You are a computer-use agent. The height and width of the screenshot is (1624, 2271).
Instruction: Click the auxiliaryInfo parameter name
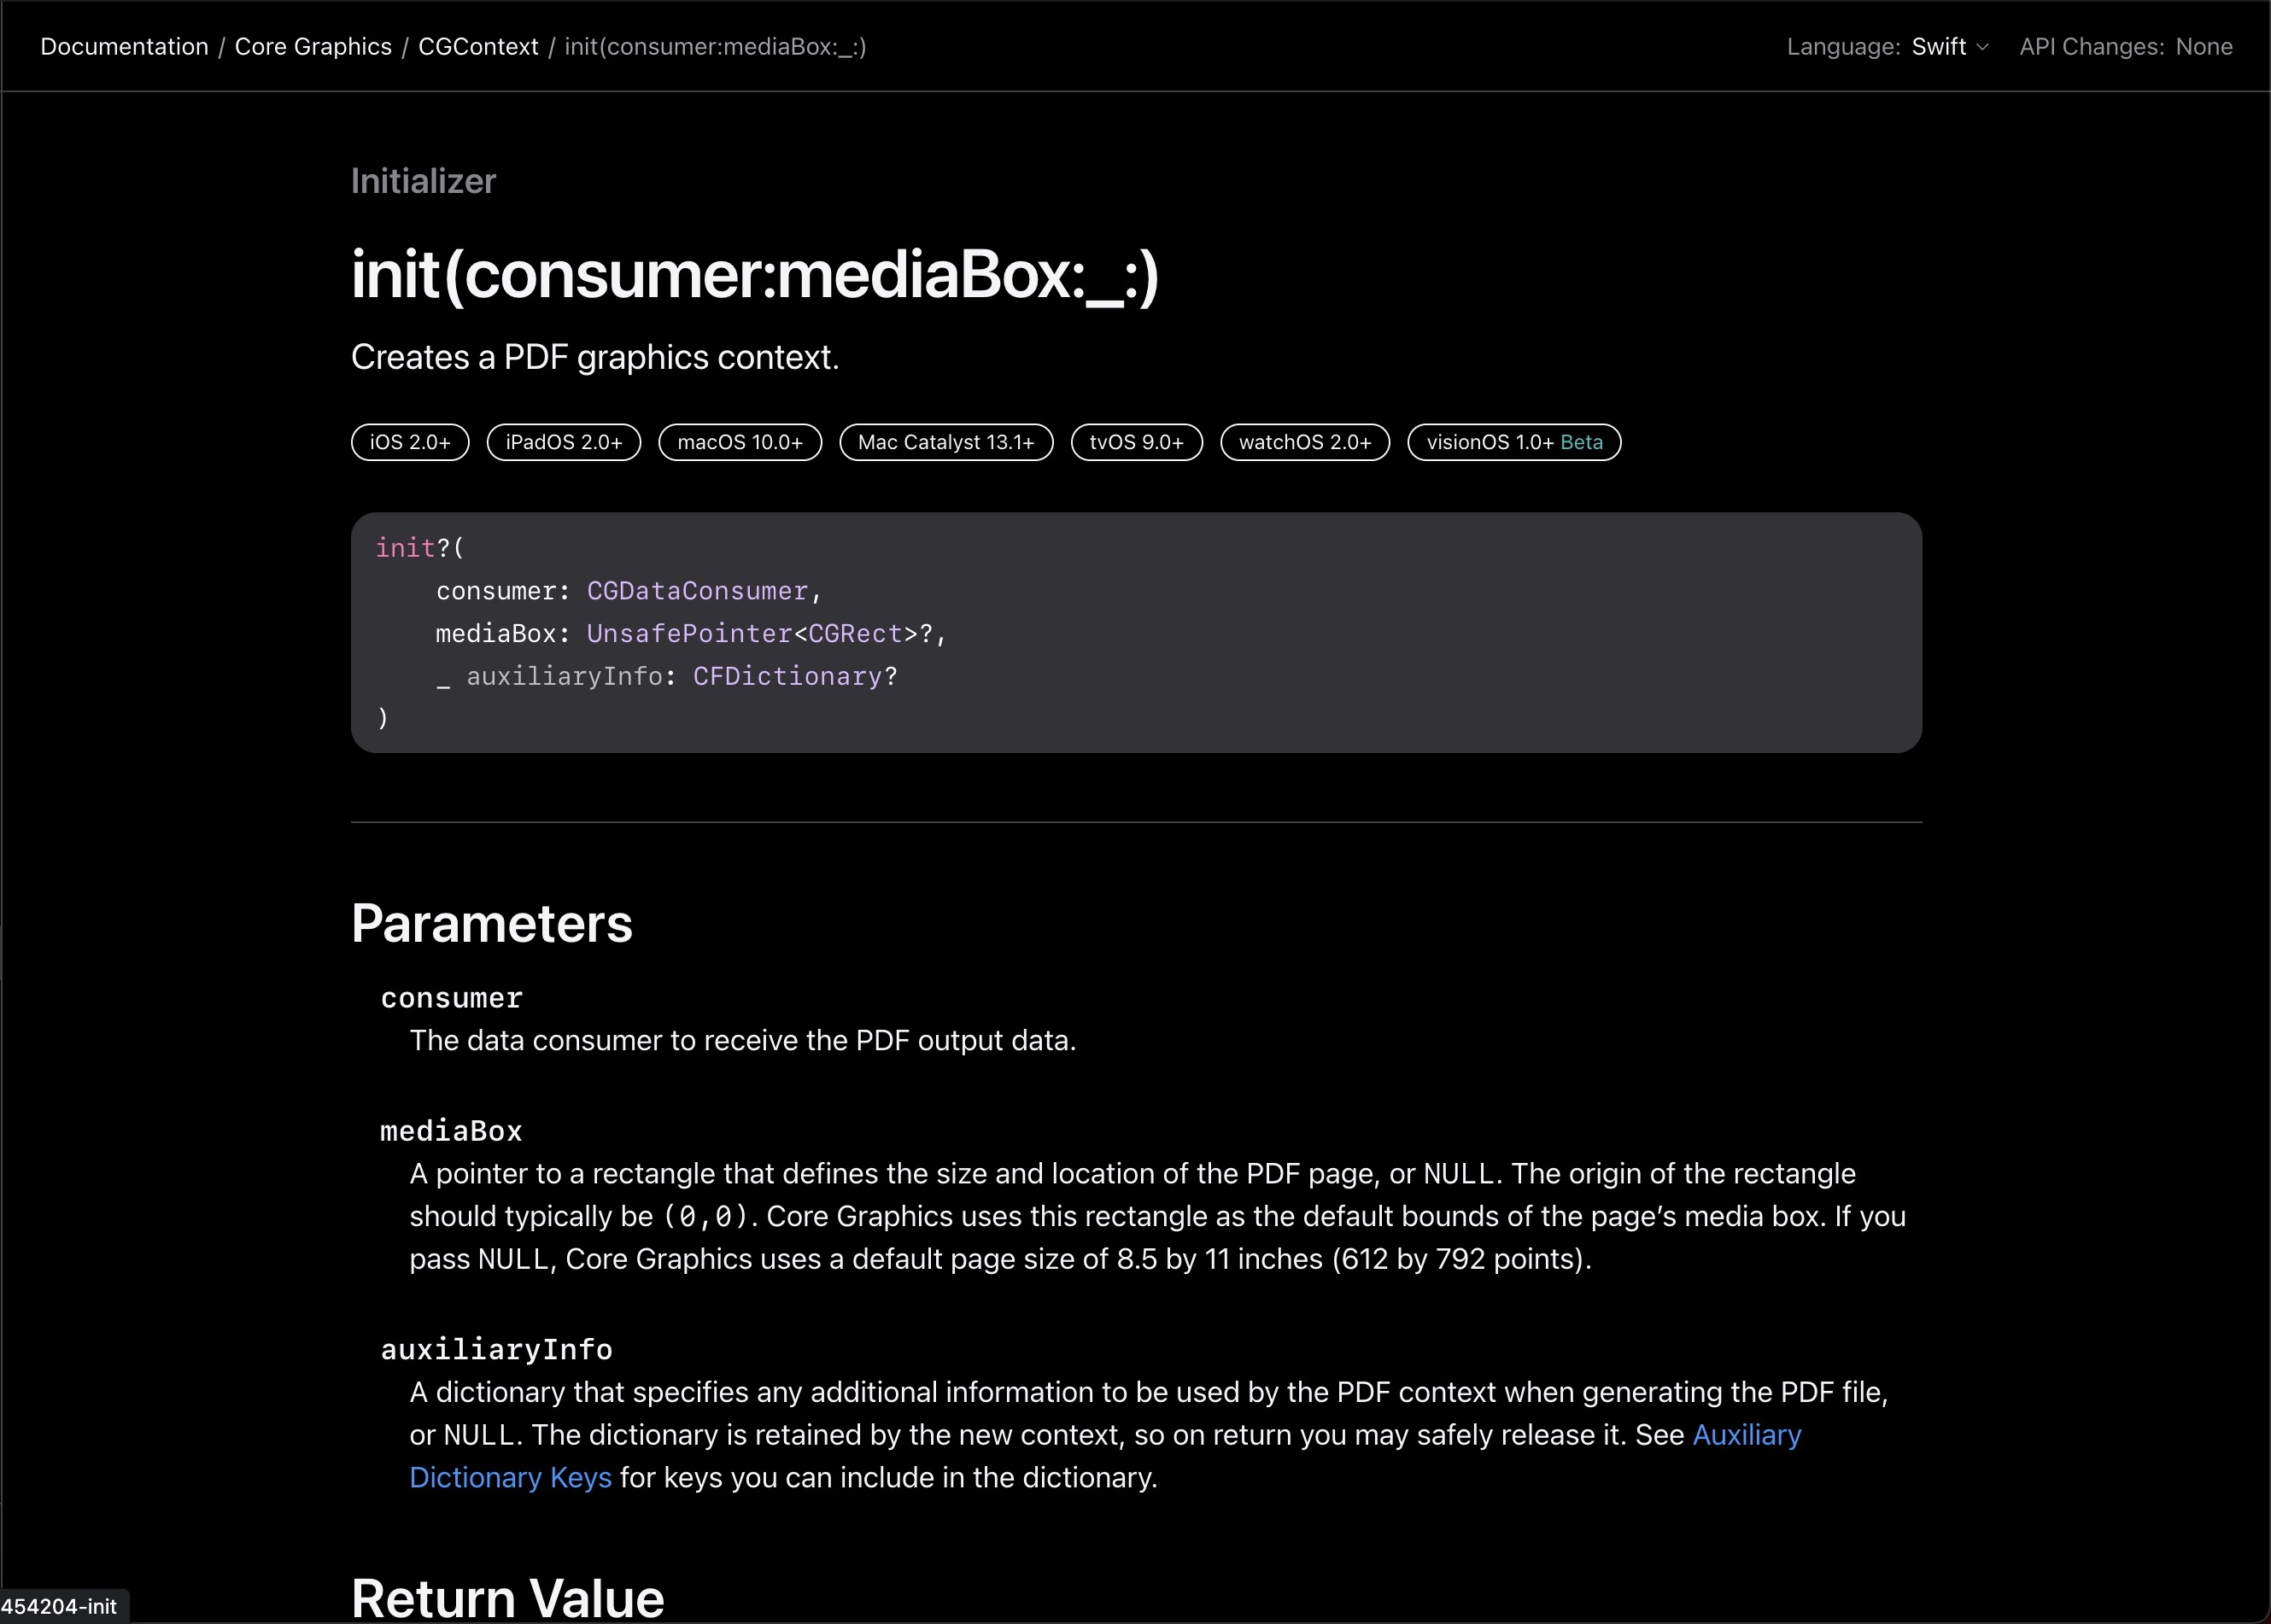tap(497, 1350)
